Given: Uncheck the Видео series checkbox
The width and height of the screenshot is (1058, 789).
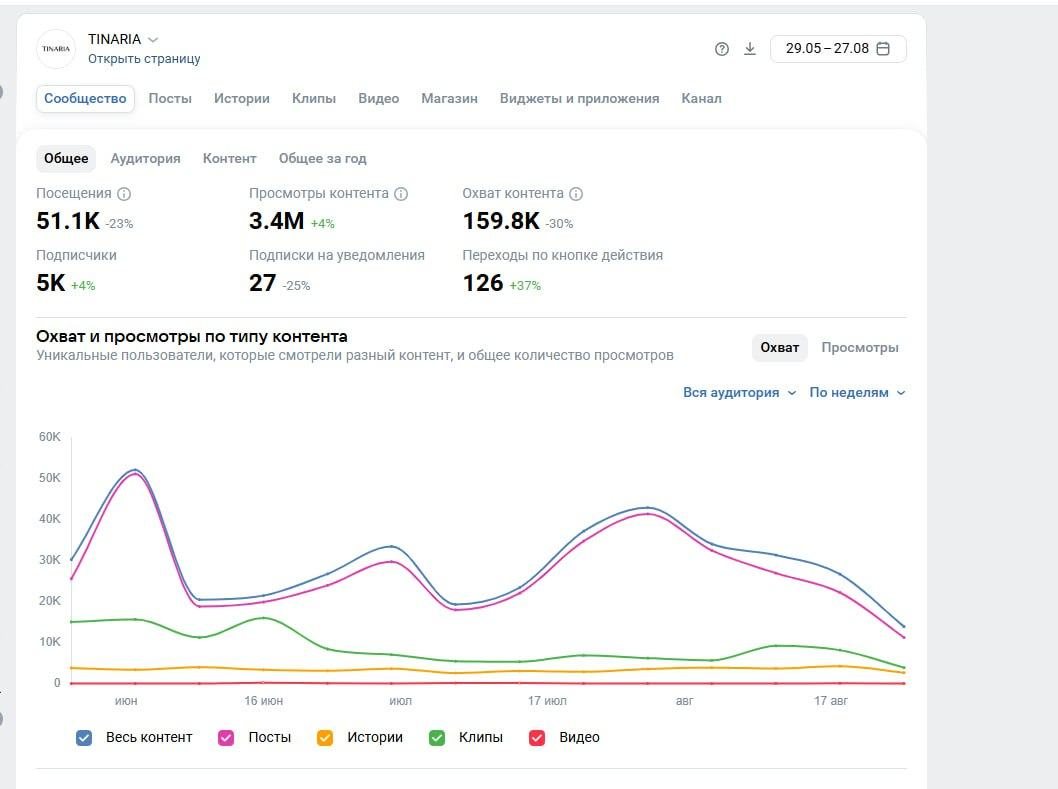Looking at the screenshot, I should pyautogui.click(x=537, y=738).
